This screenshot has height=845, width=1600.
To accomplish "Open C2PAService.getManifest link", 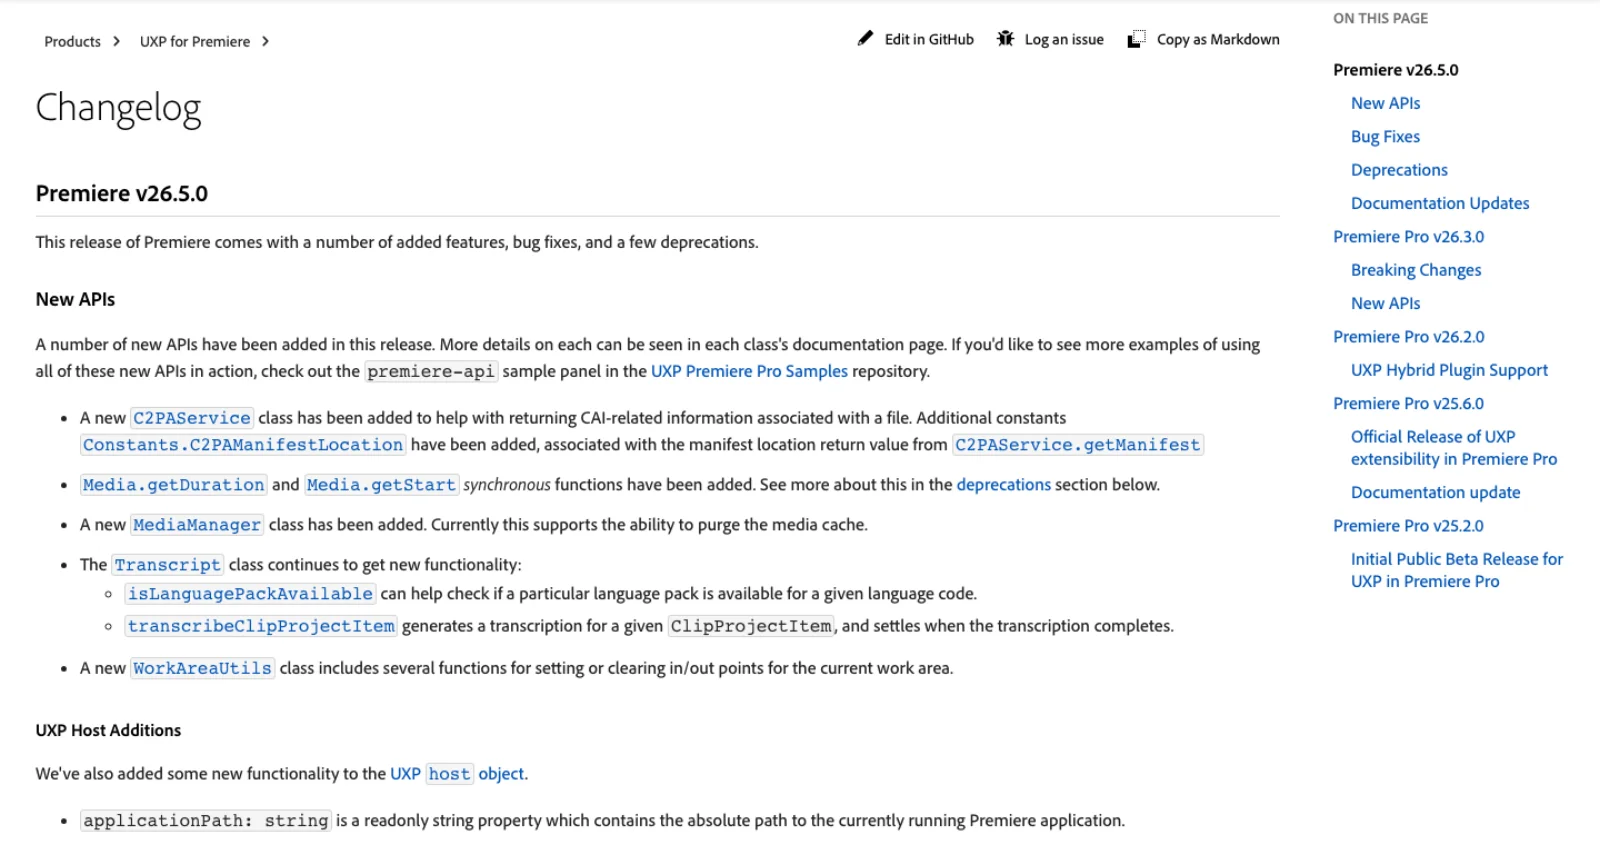I will pos(1077,445).
